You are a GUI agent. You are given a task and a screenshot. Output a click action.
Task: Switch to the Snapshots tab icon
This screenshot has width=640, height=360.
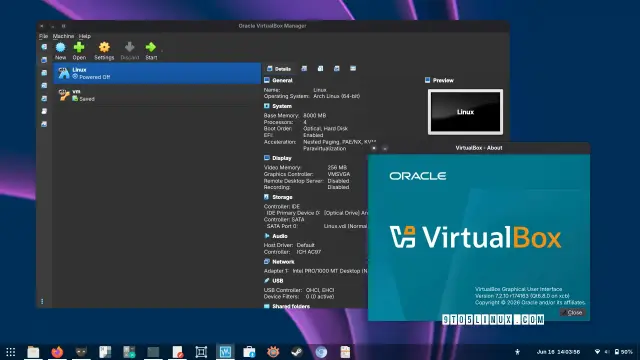click(x=304, y=69)
